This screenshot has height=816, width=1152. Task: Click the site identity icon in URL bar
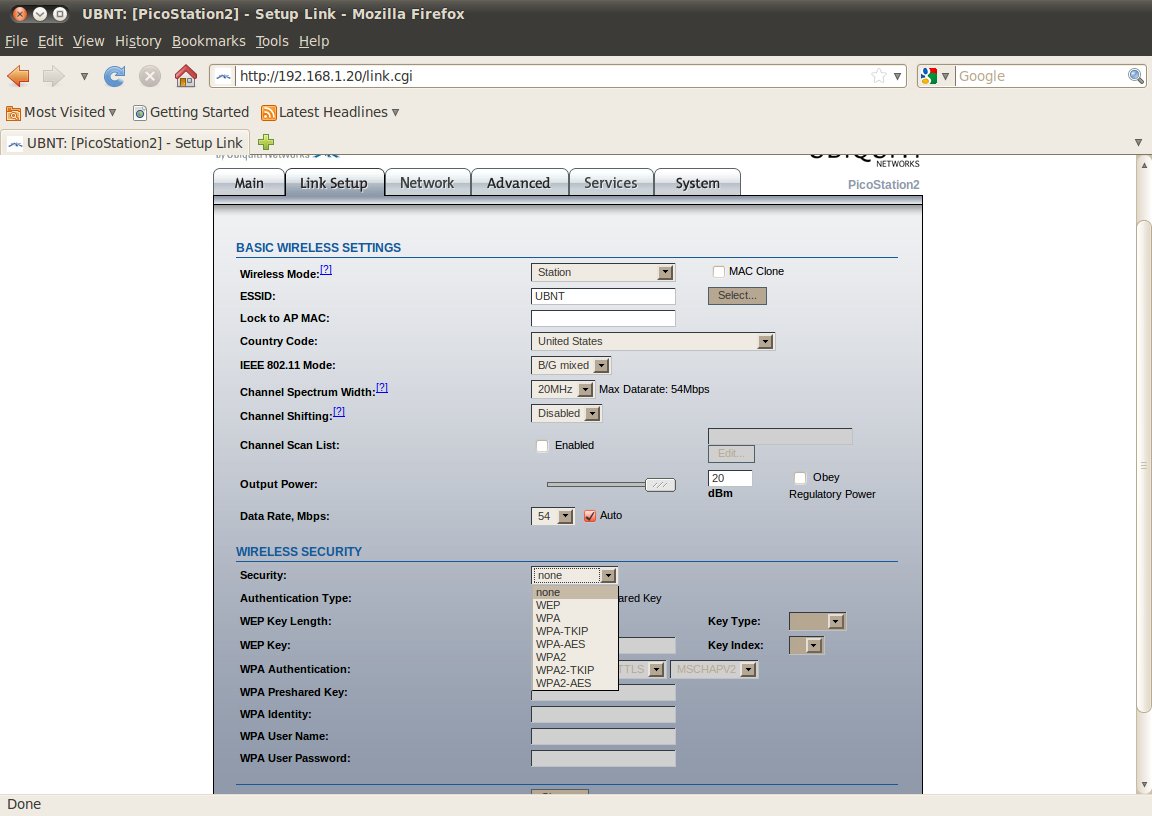[223, 76]
